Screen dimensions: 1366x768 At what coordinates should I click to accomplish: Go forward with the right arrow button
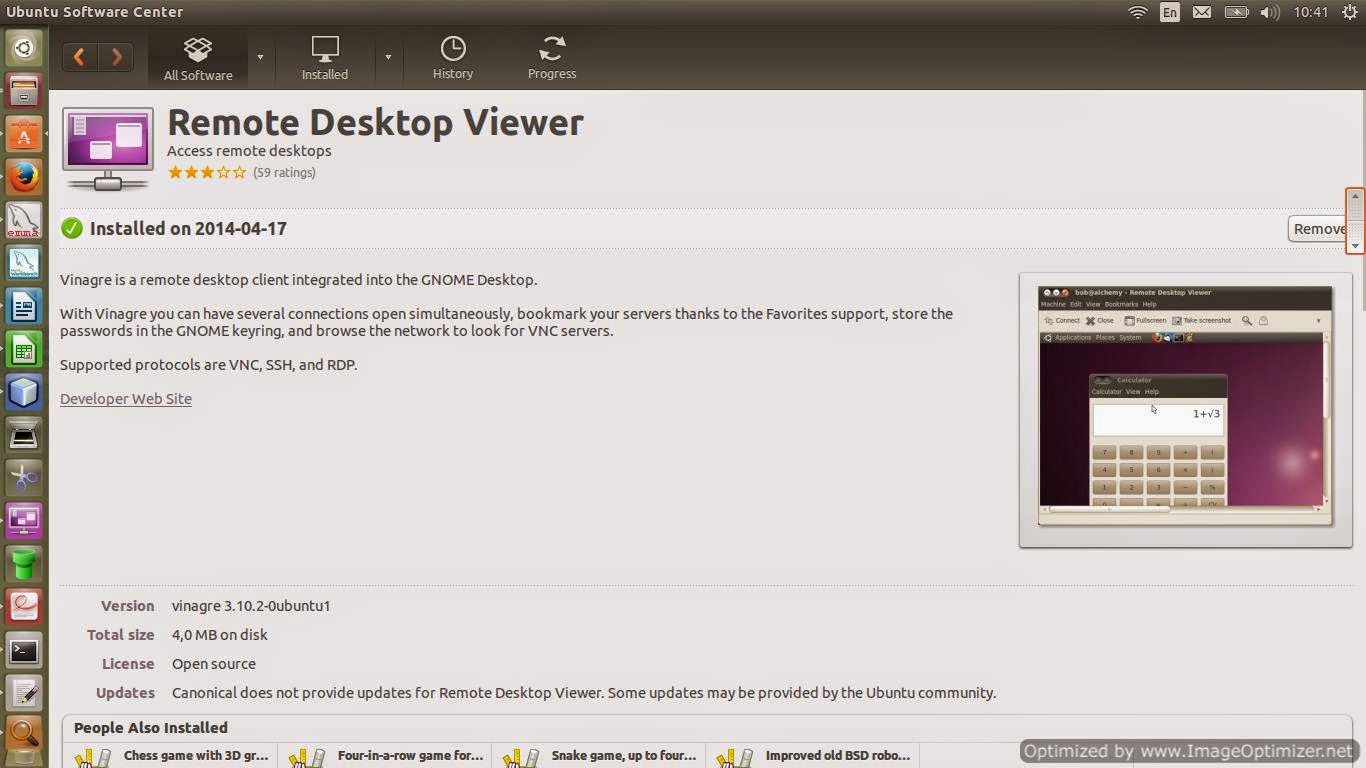pos(116,57)
